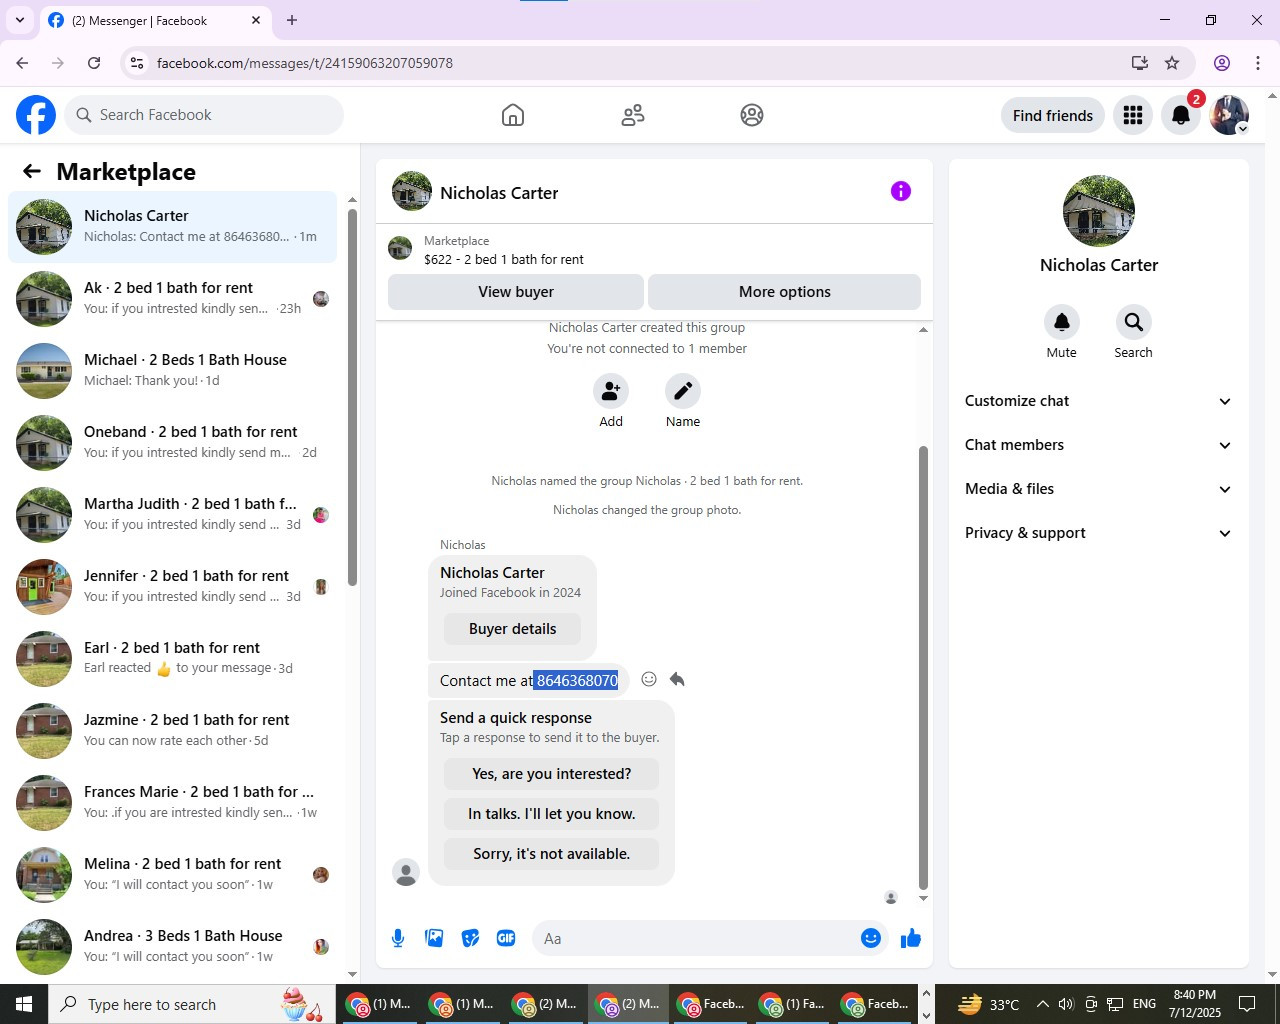Choose a sticker from the sticker icon

coord(470,938)
